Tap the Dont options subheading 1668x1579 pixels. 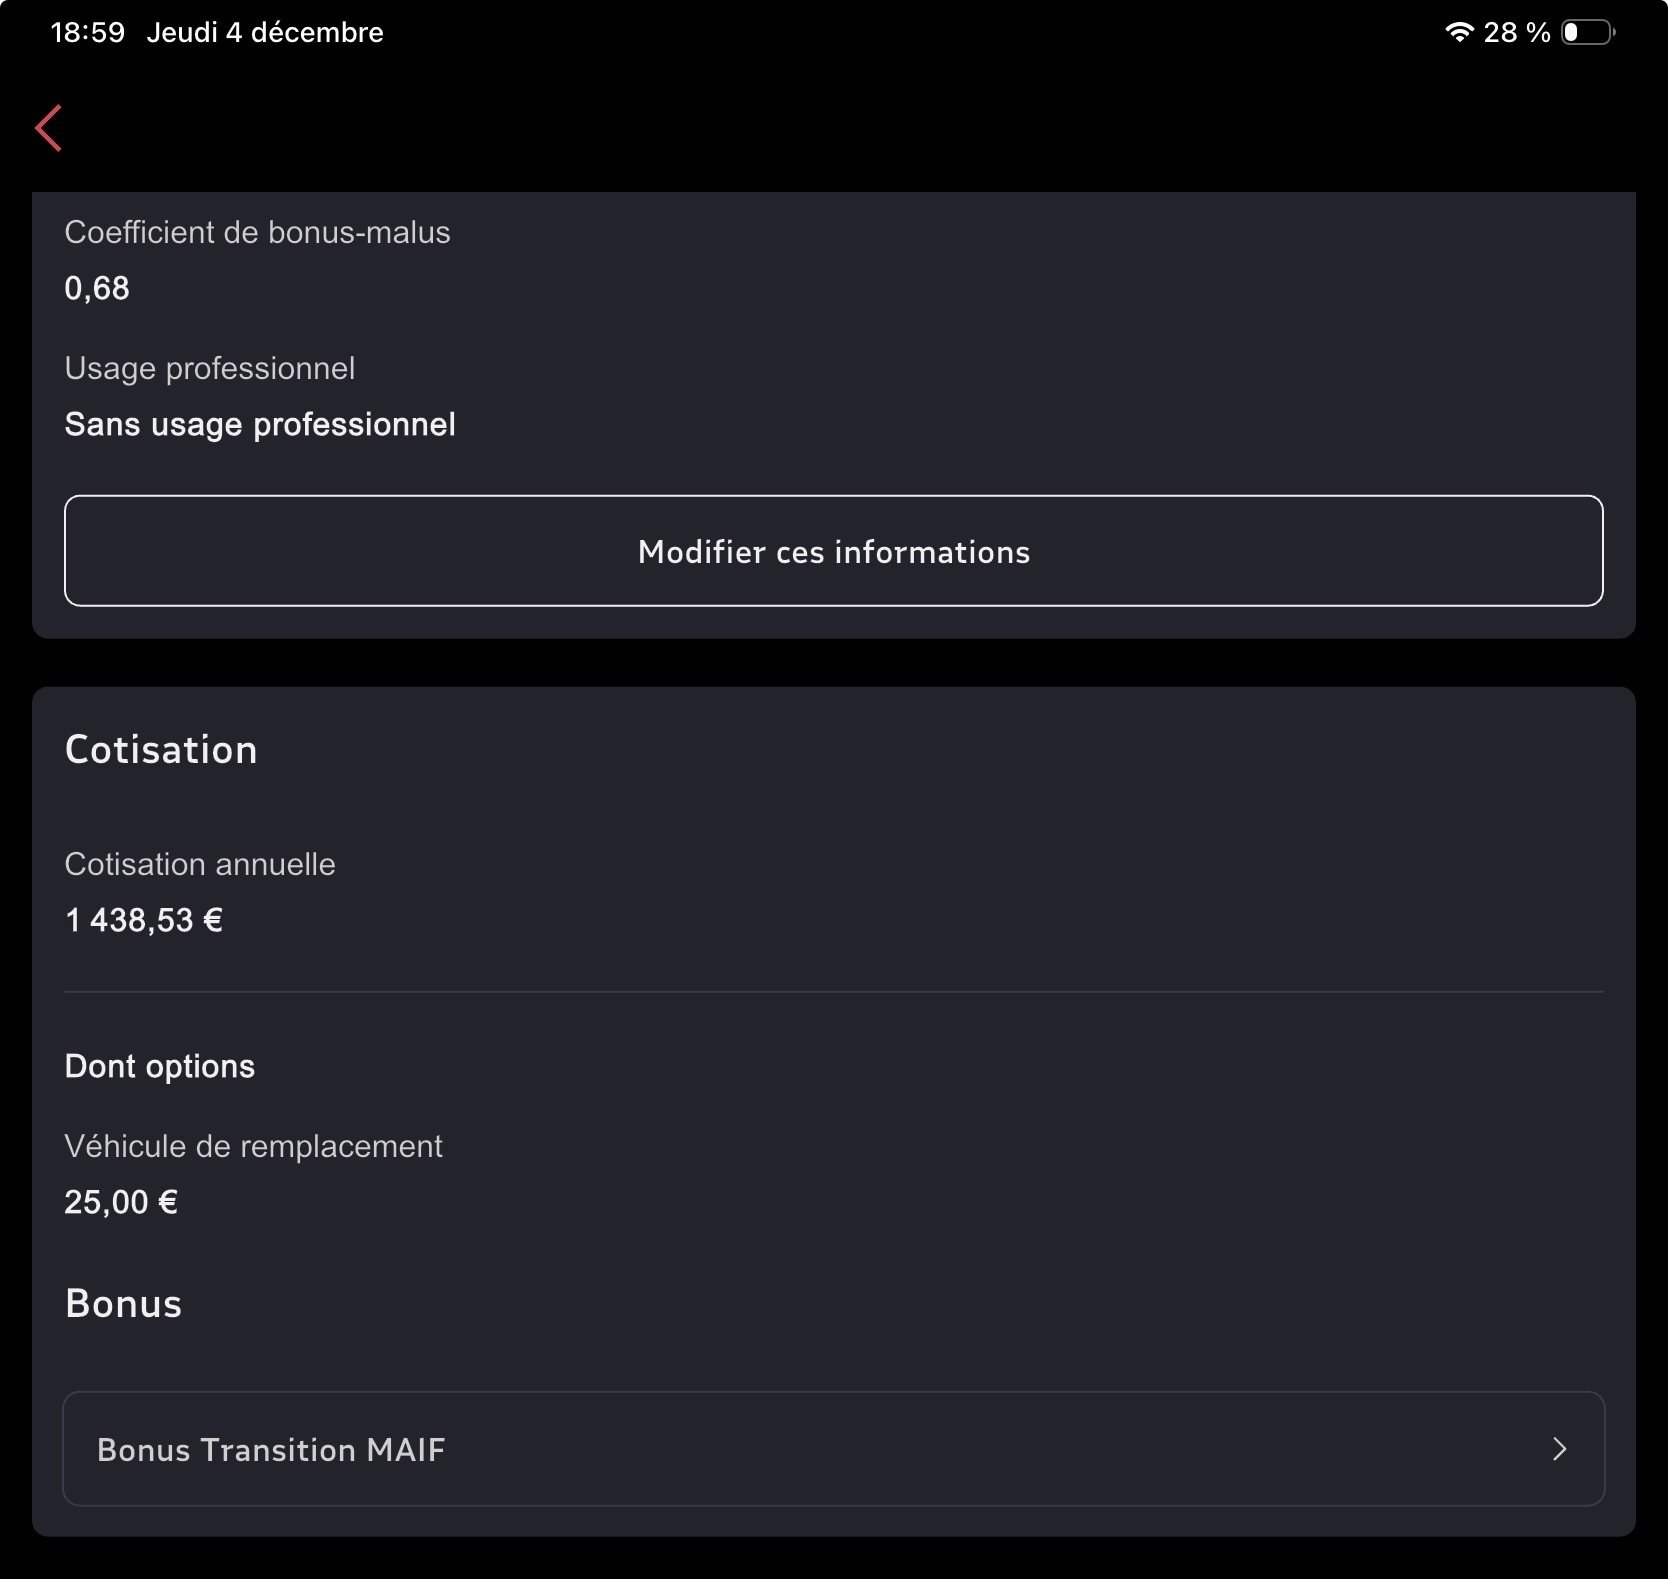(160, 1066)
